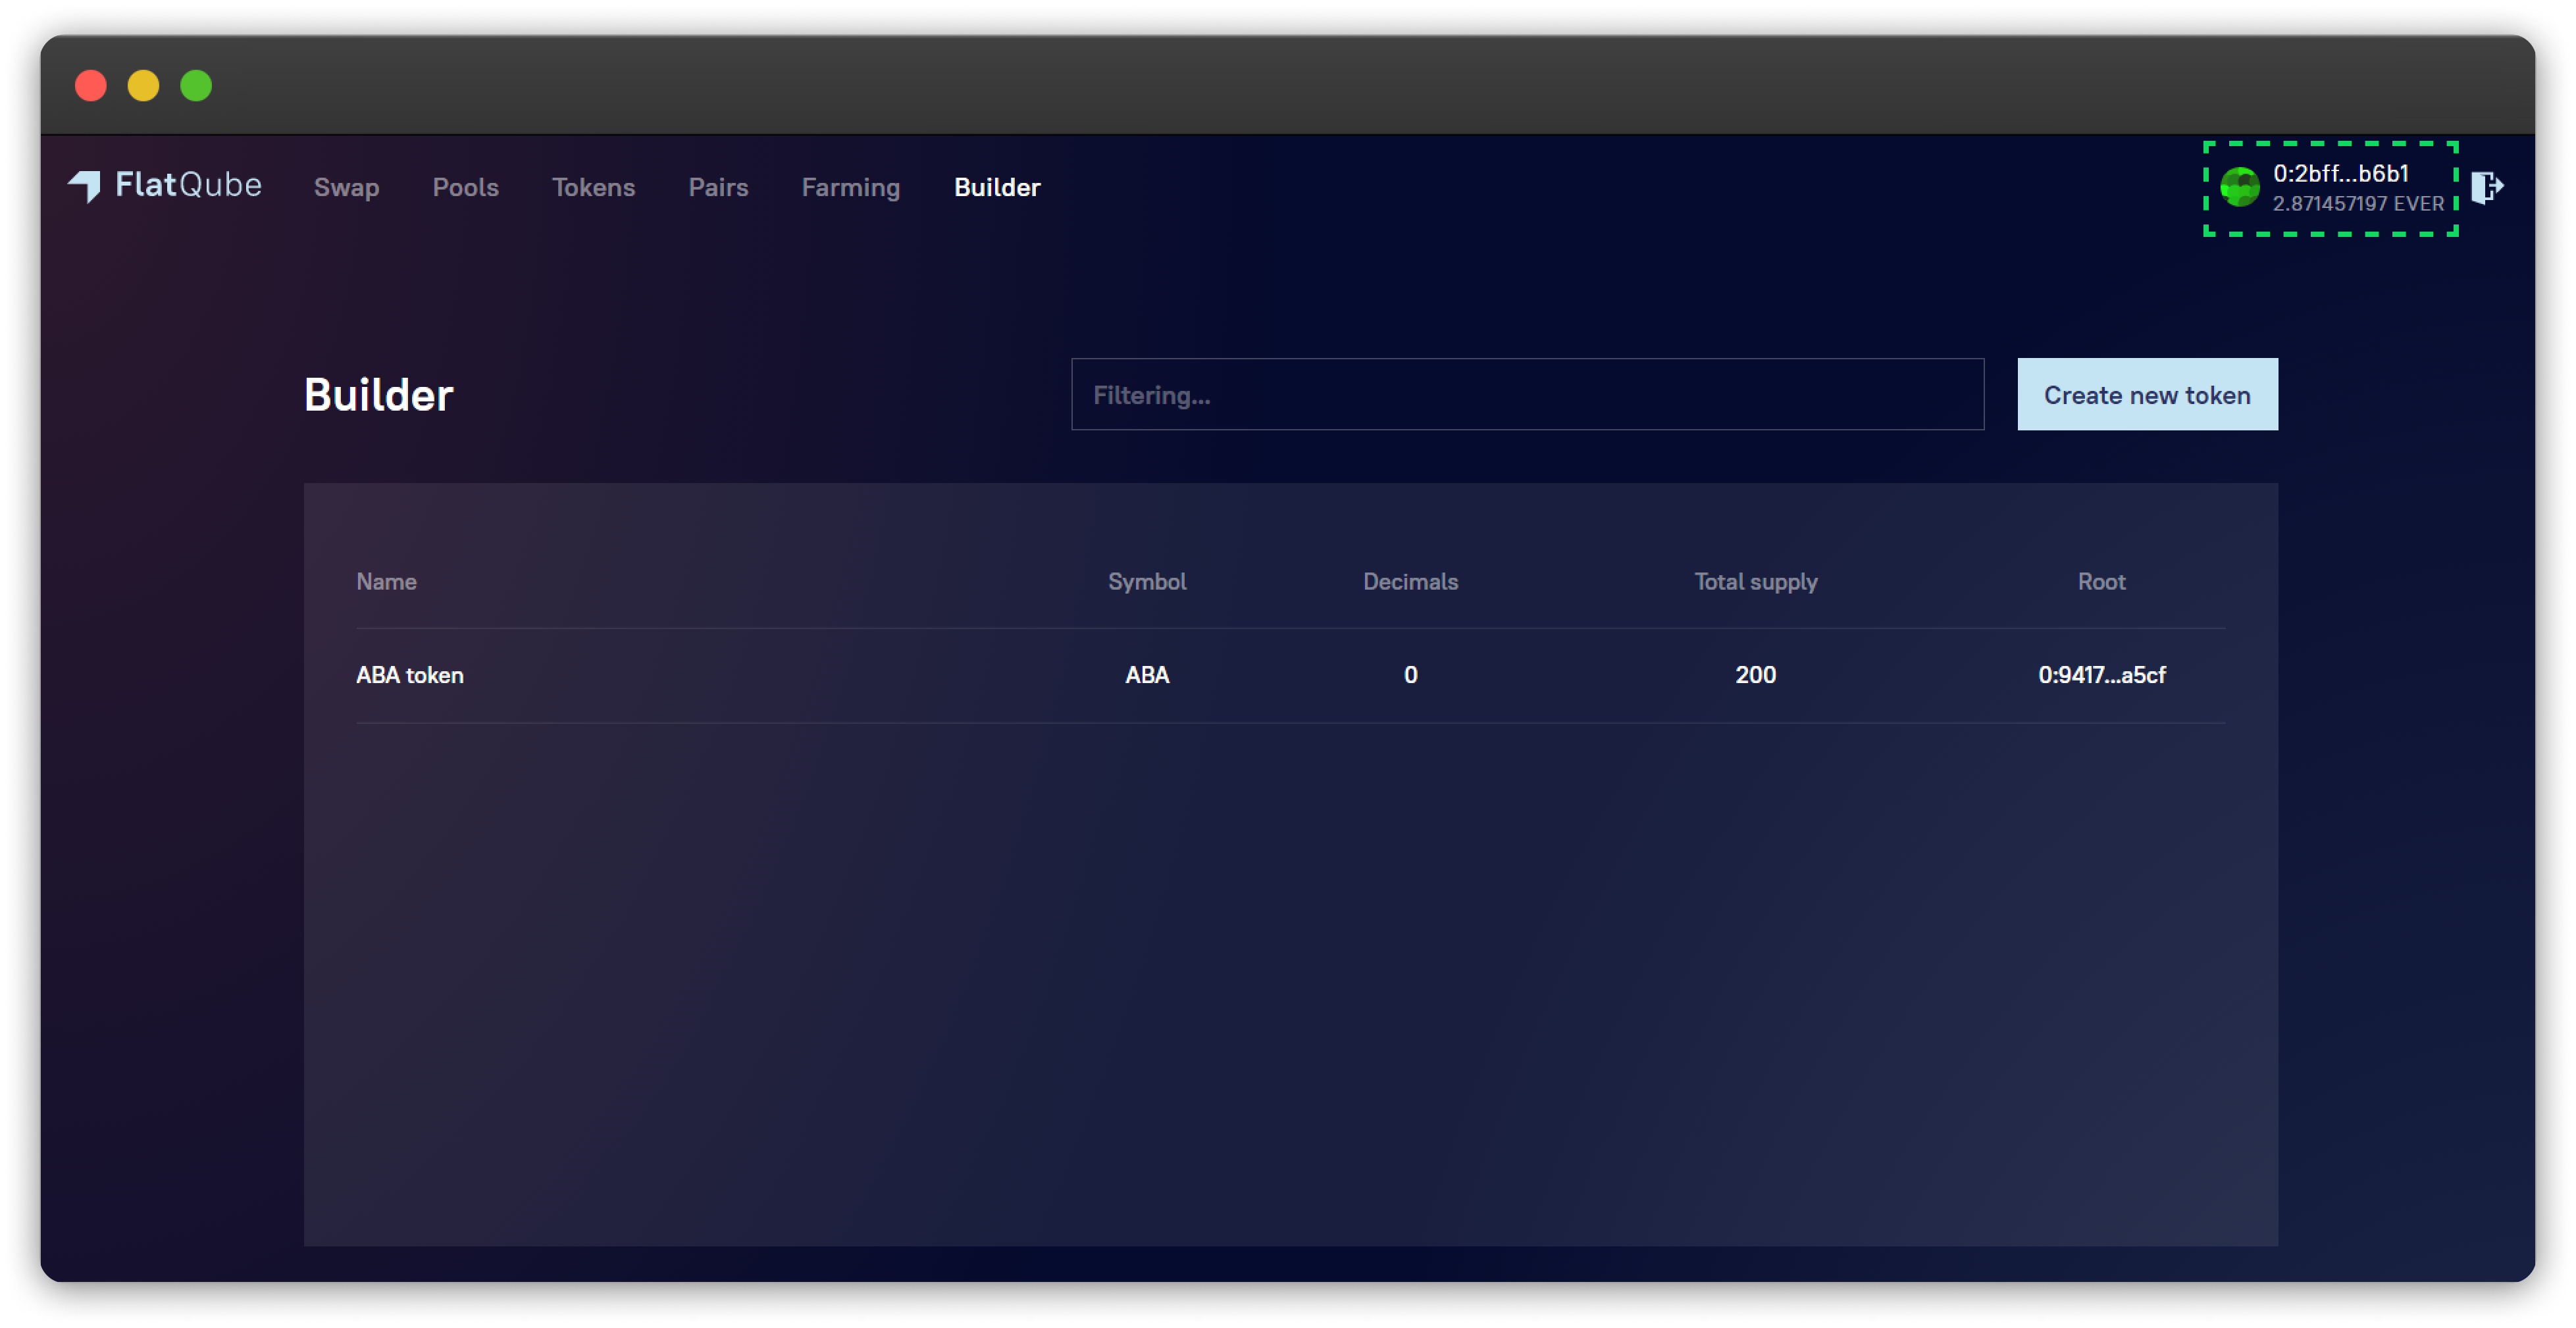Click the Root column header
The height and width of the screenshot is (1328, 2576).
click(2101, 582)
